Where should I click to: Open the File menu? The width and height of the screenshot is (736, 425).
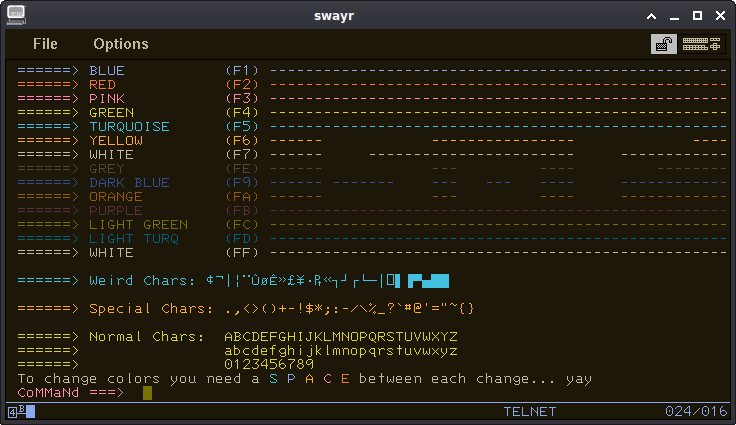click(45, 44)
